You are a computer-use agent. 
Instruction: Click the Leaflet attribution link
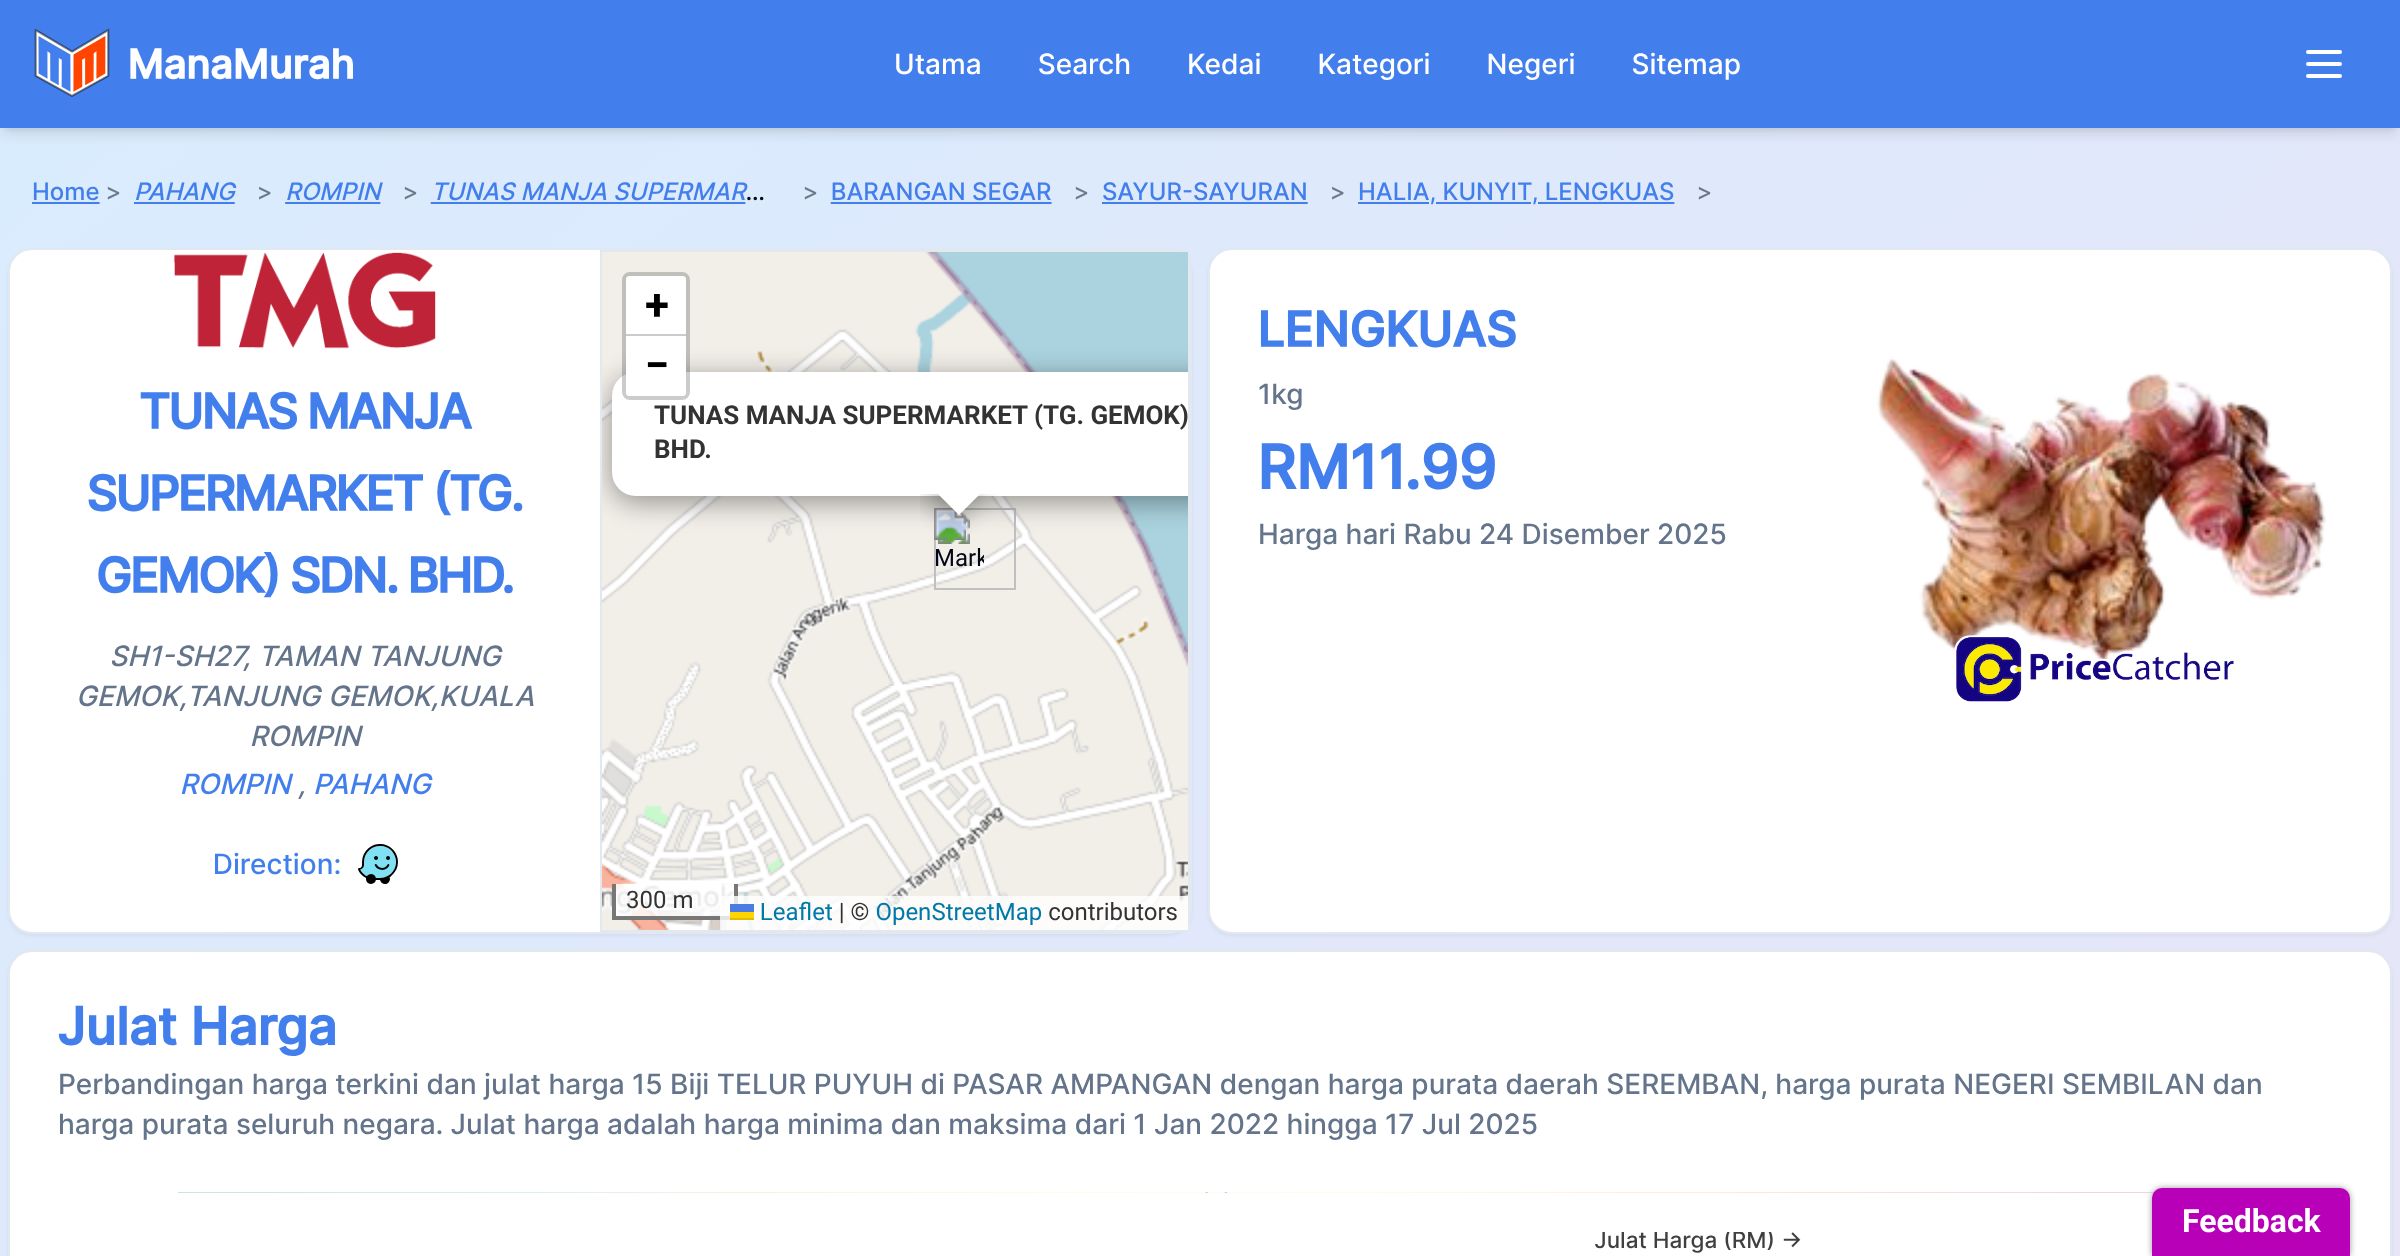point(795,912)
